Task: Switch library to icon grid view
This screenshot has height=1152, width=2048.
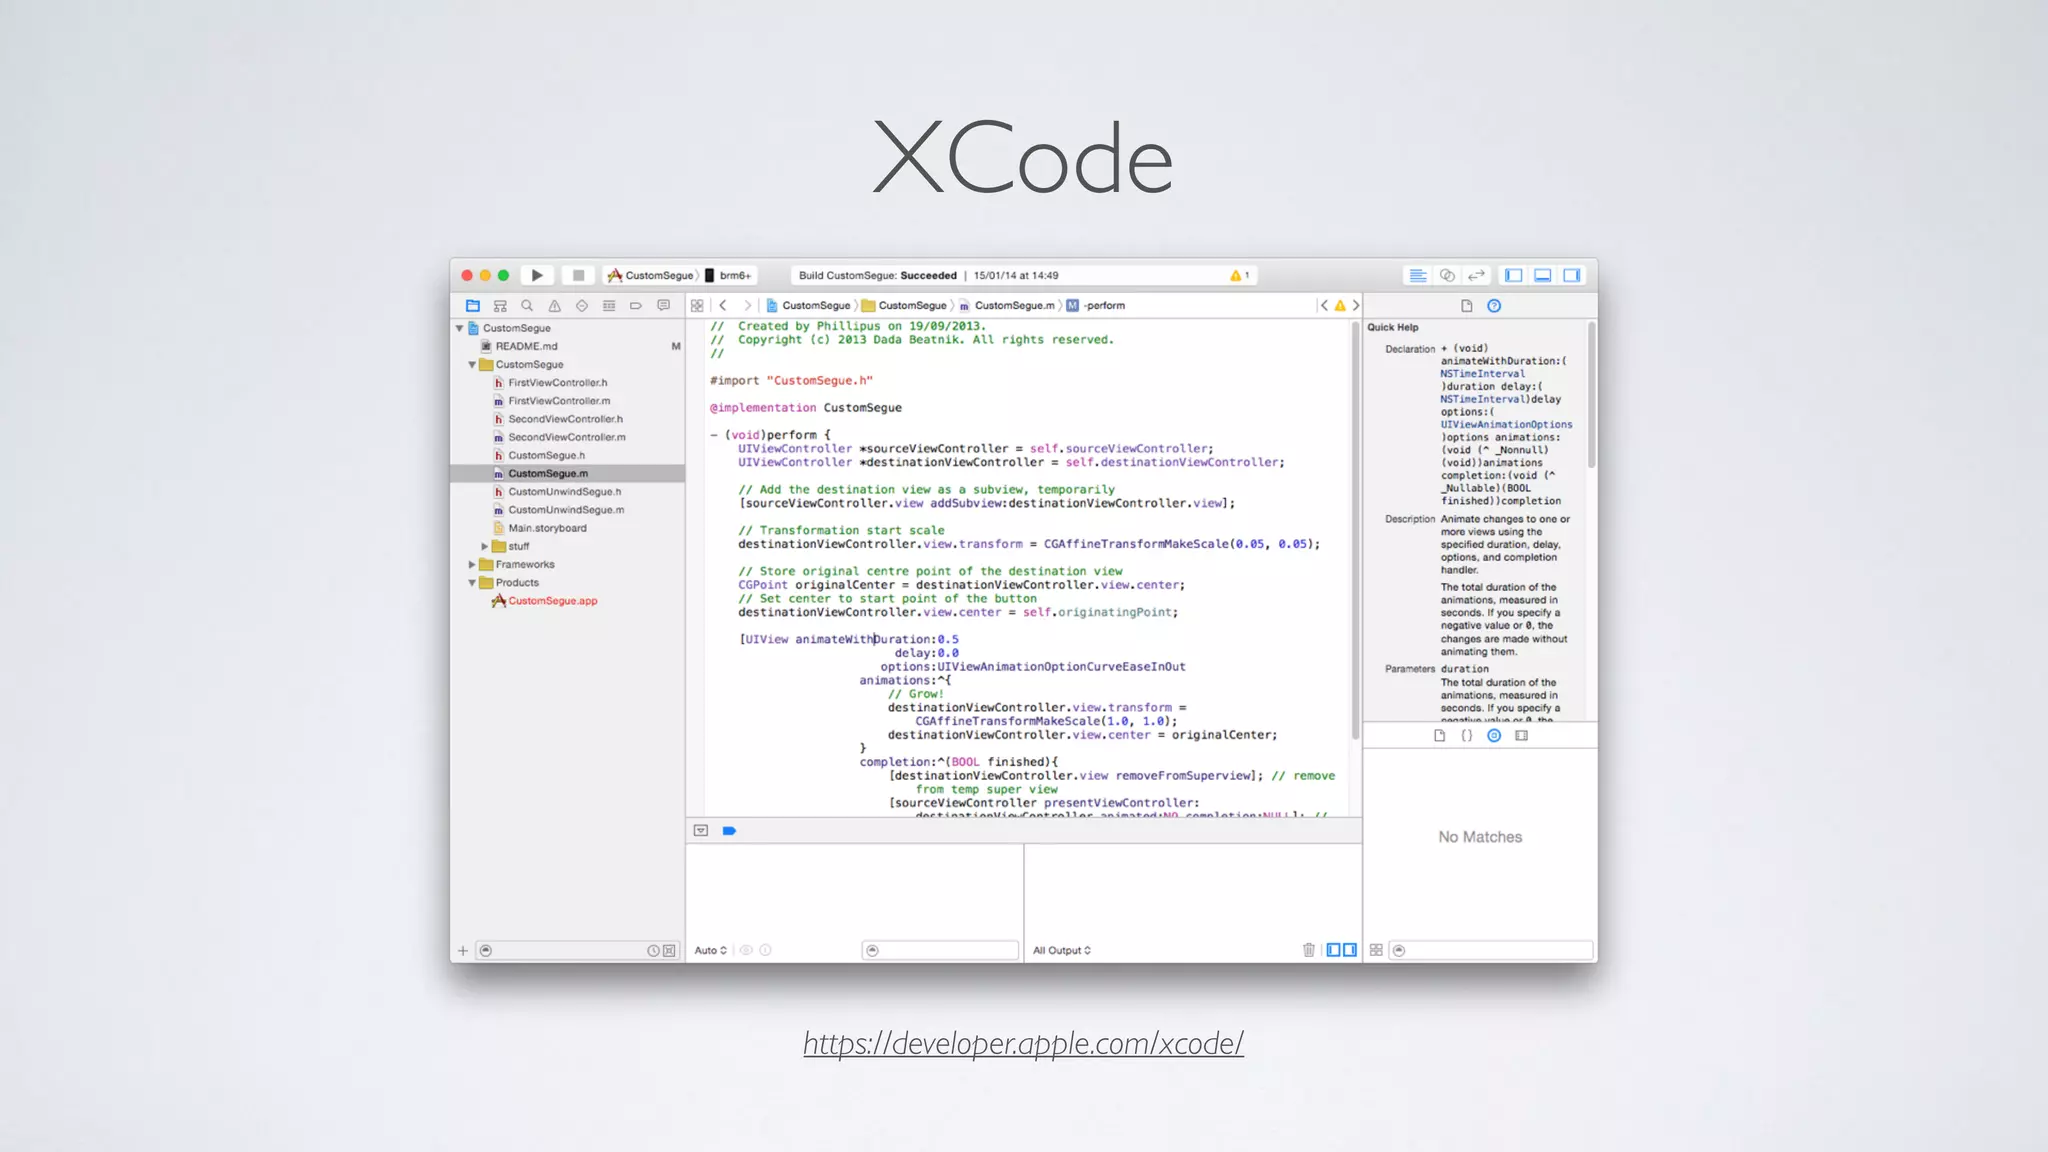Action: click(1376, 950)
